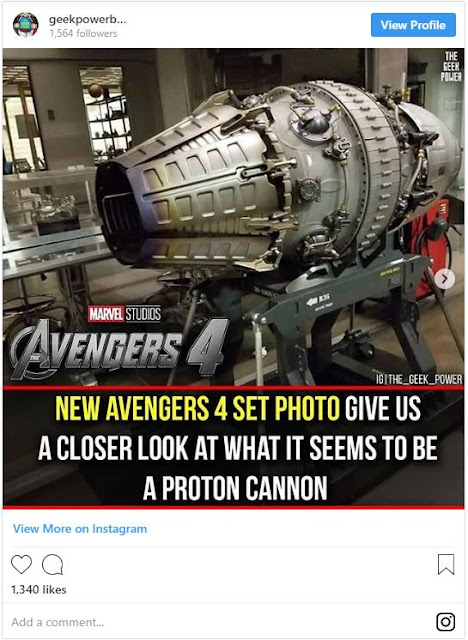Open comments via the speech bubble icon
468x640 pixels.
[53, 564]
